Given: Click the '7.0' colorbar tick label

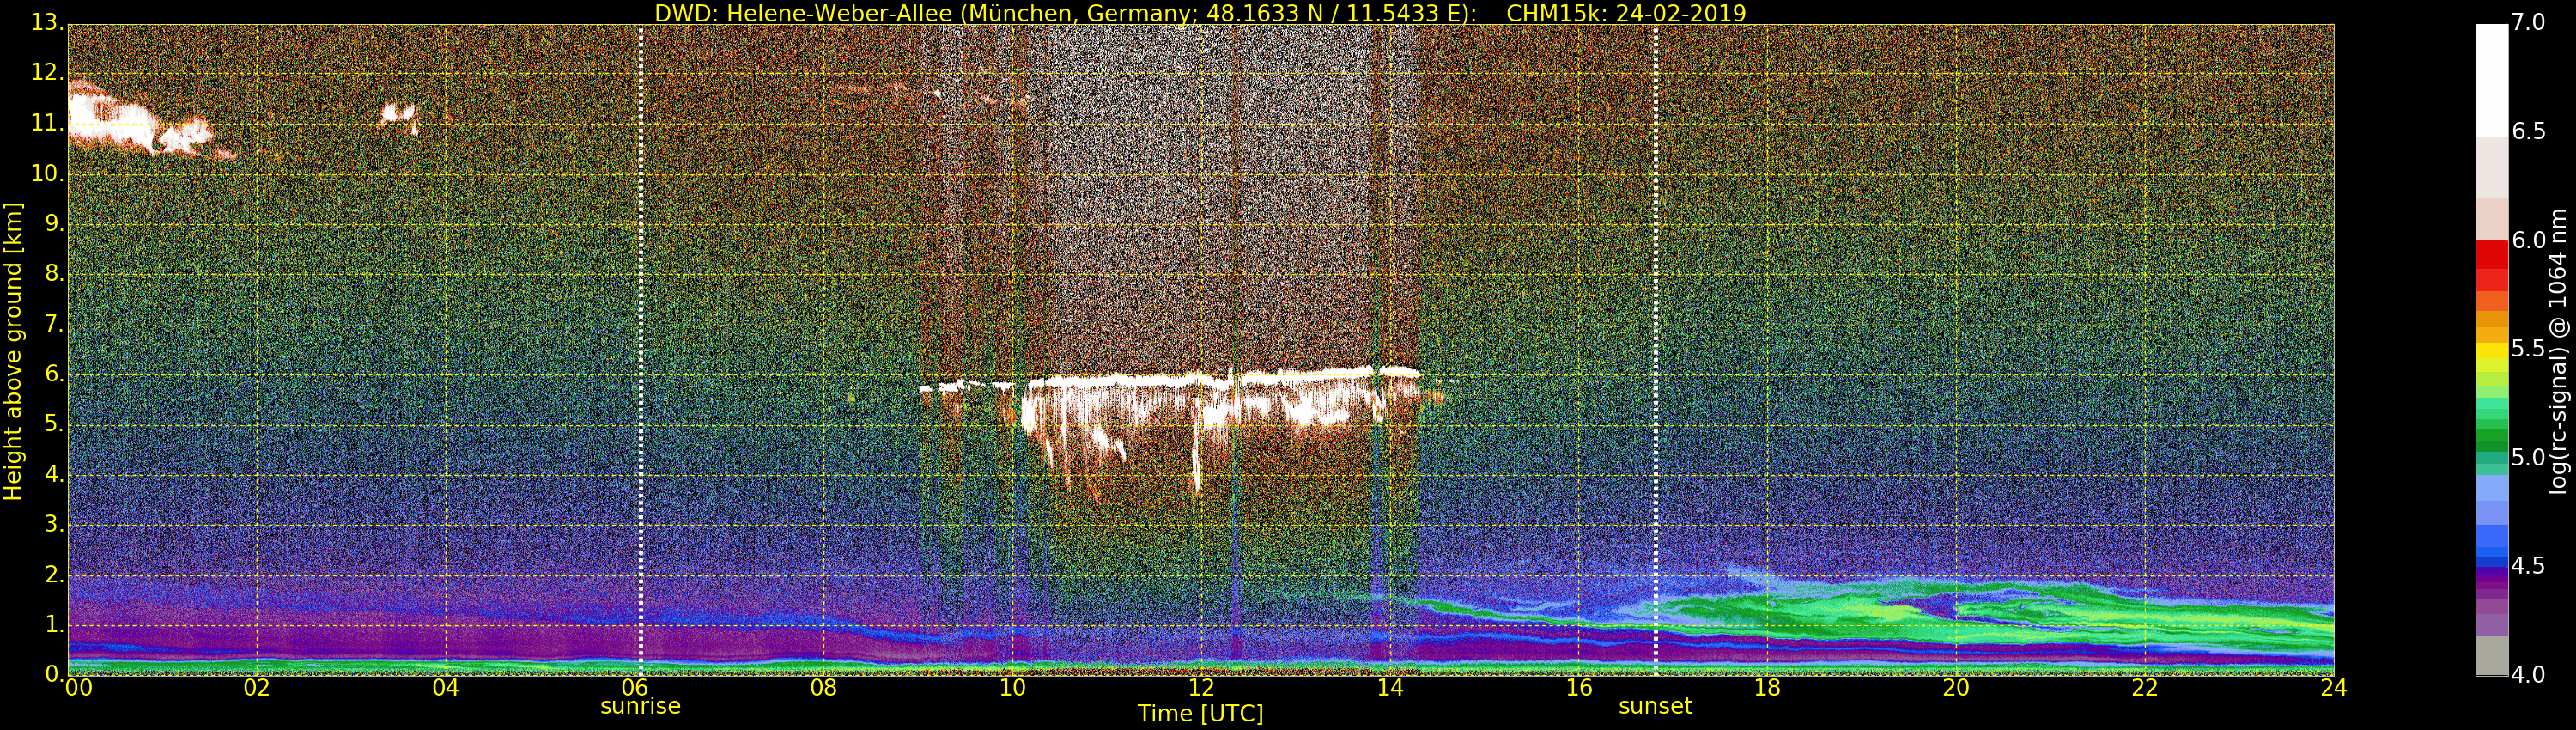Looking at the screenshot, I should point(2528,22).
